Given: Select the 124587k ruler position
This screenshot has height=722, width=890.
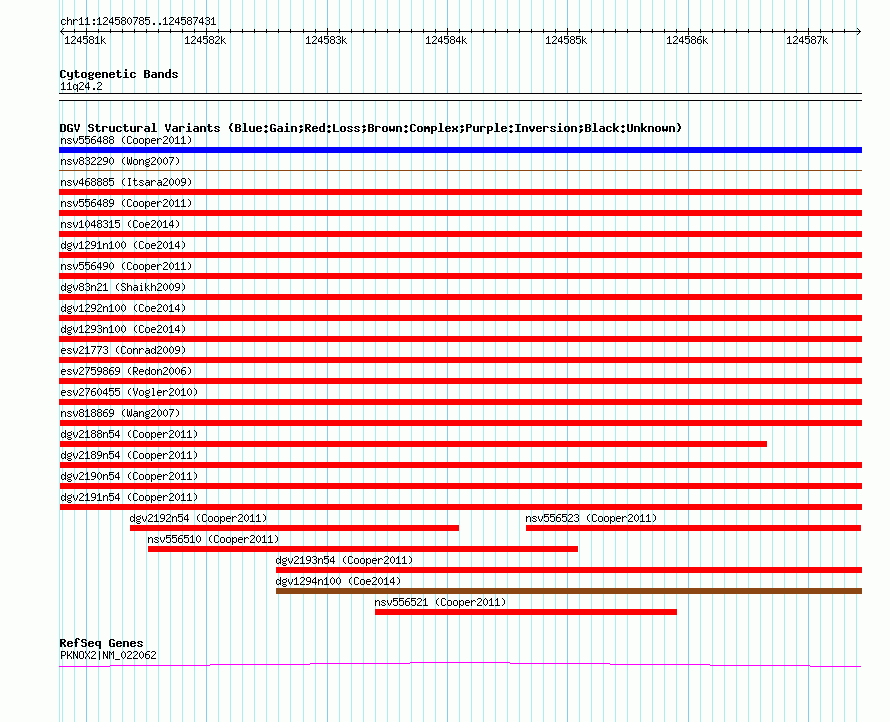Looking at the screenshot, I should (807, 40).
